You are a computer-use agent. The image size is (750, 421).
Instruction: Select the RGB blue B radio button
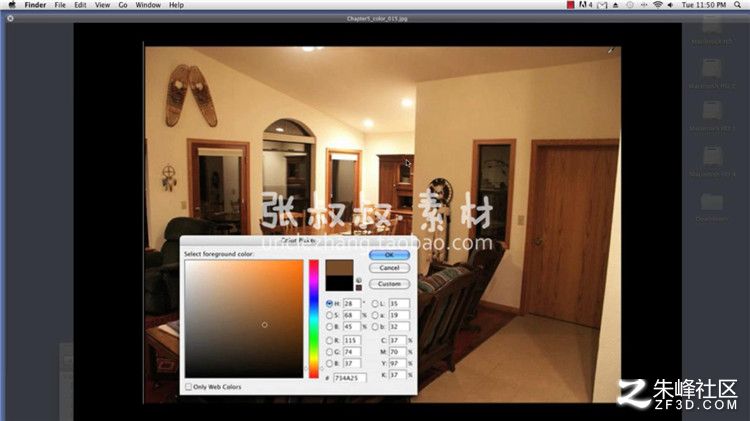click(x=329, y=364)
